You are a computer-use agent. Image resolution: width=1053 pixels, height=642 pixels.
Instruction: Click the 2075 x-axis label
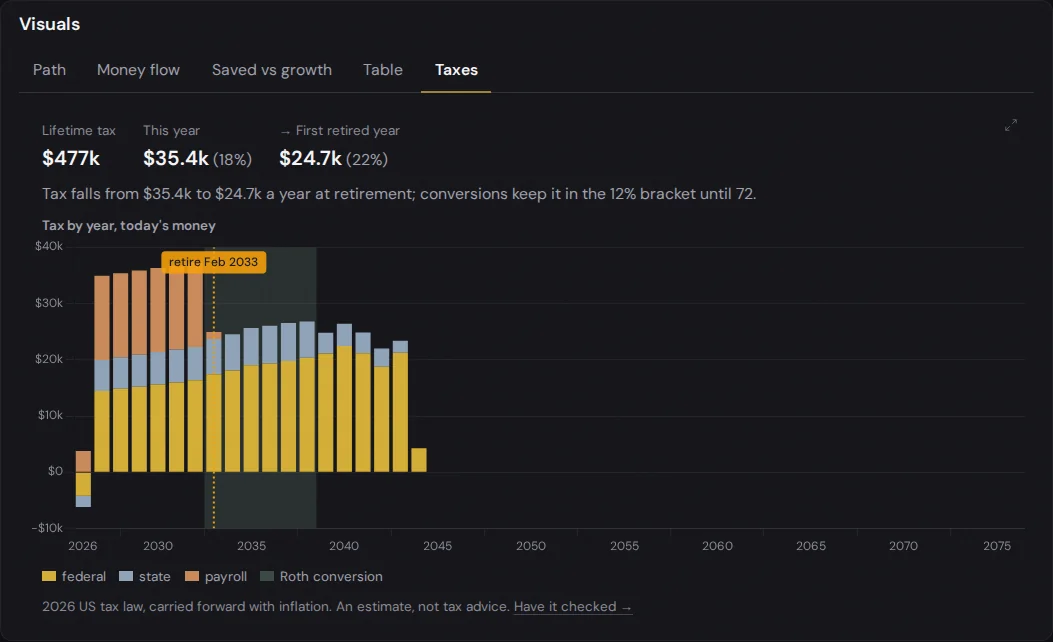(x=997, y=546)
